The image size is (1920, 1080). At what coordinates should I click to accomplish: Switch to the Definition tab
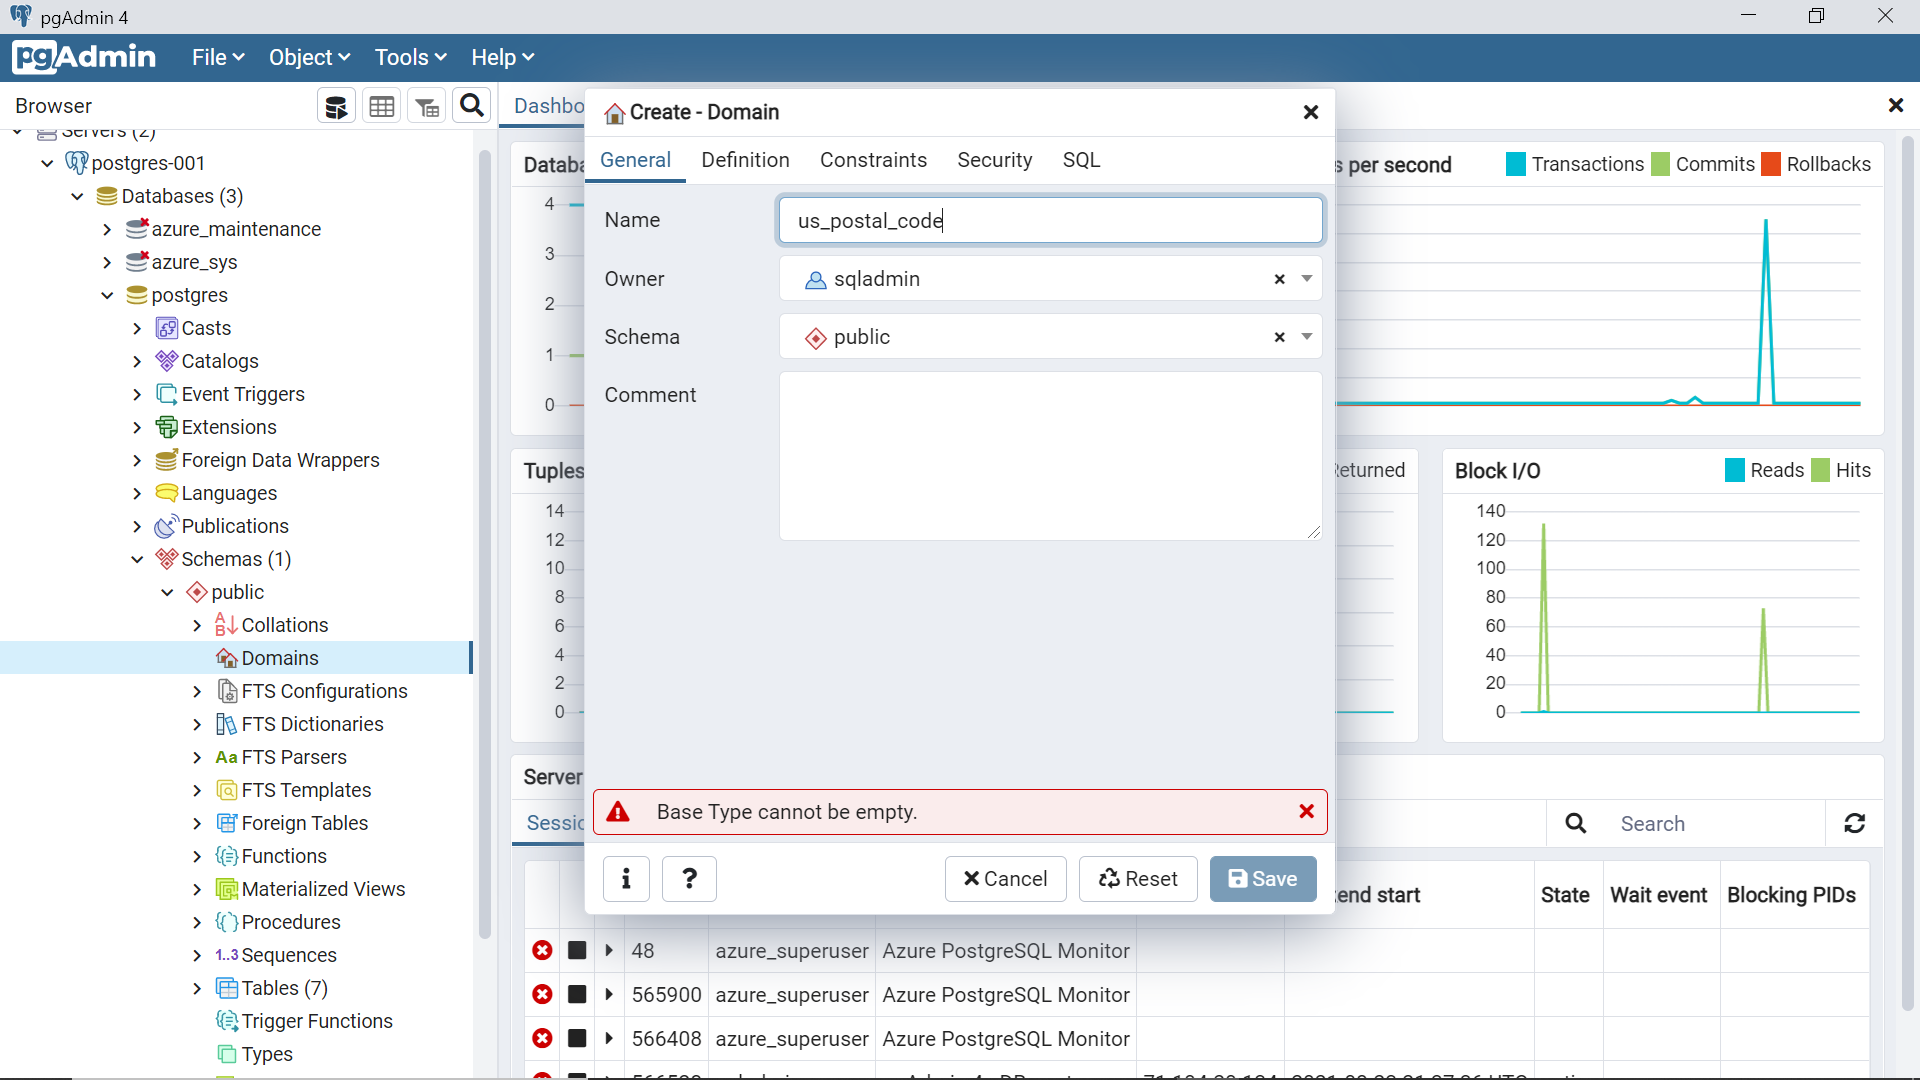[745, 160]
